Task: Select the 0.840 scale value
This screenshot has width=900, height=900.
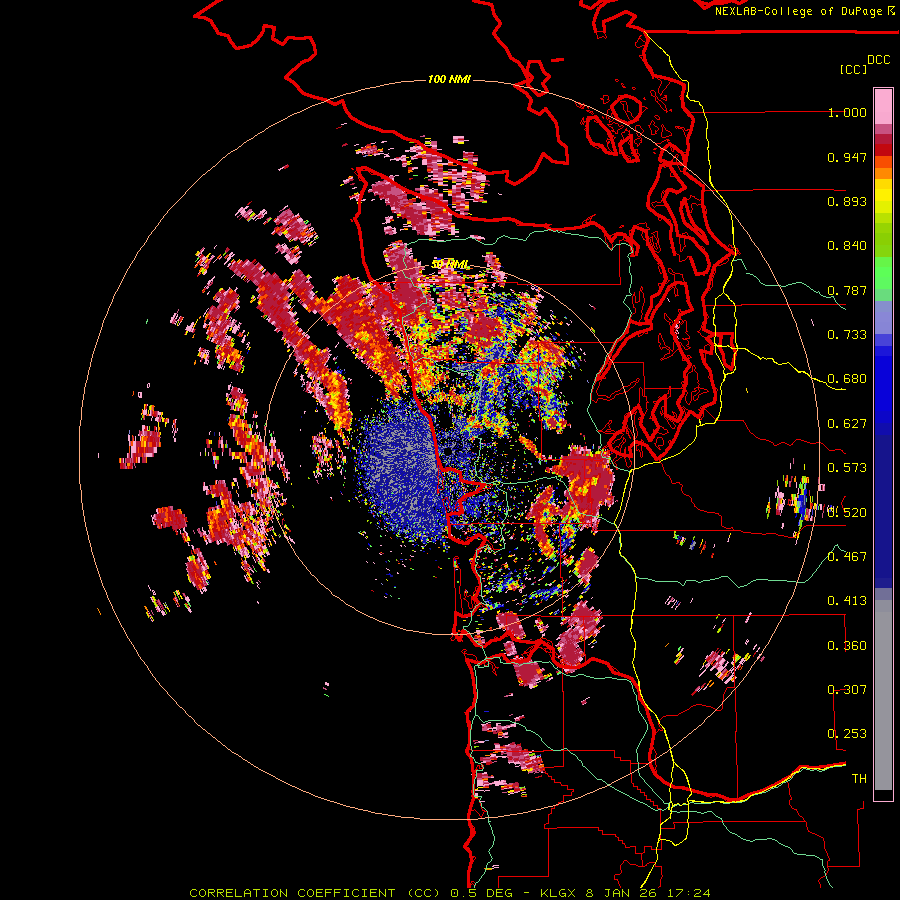Action: pos(847,246)
